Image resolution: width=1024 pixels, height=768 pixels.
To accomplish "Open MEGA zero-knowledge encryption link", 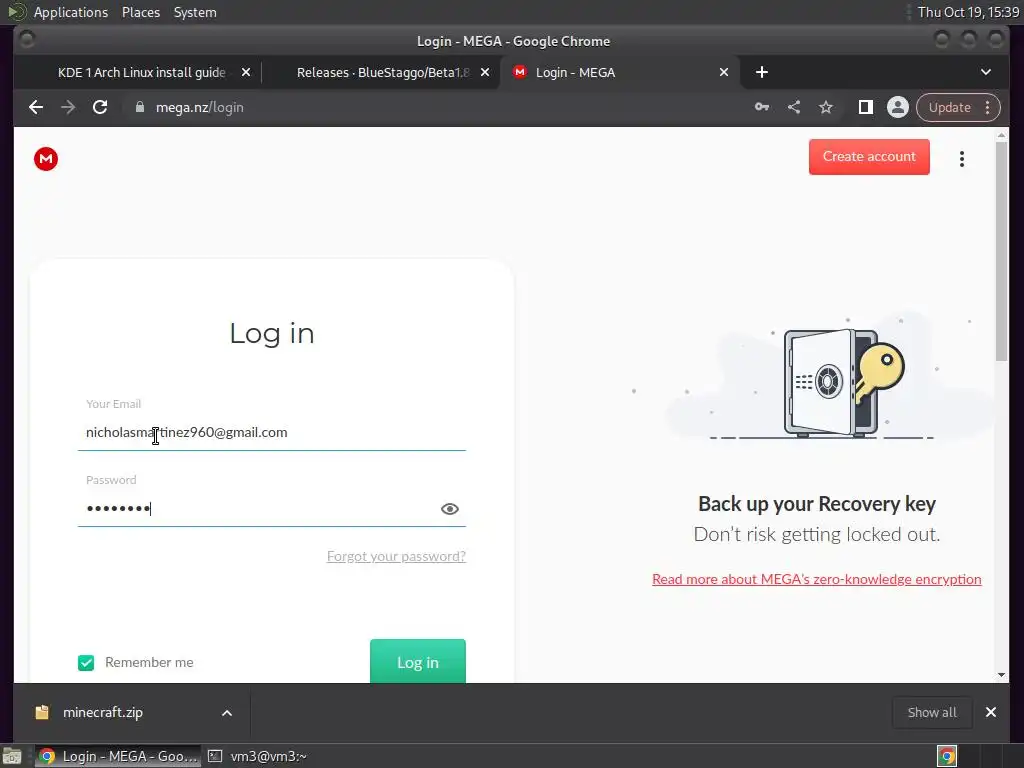I will (x=816, y=579).
